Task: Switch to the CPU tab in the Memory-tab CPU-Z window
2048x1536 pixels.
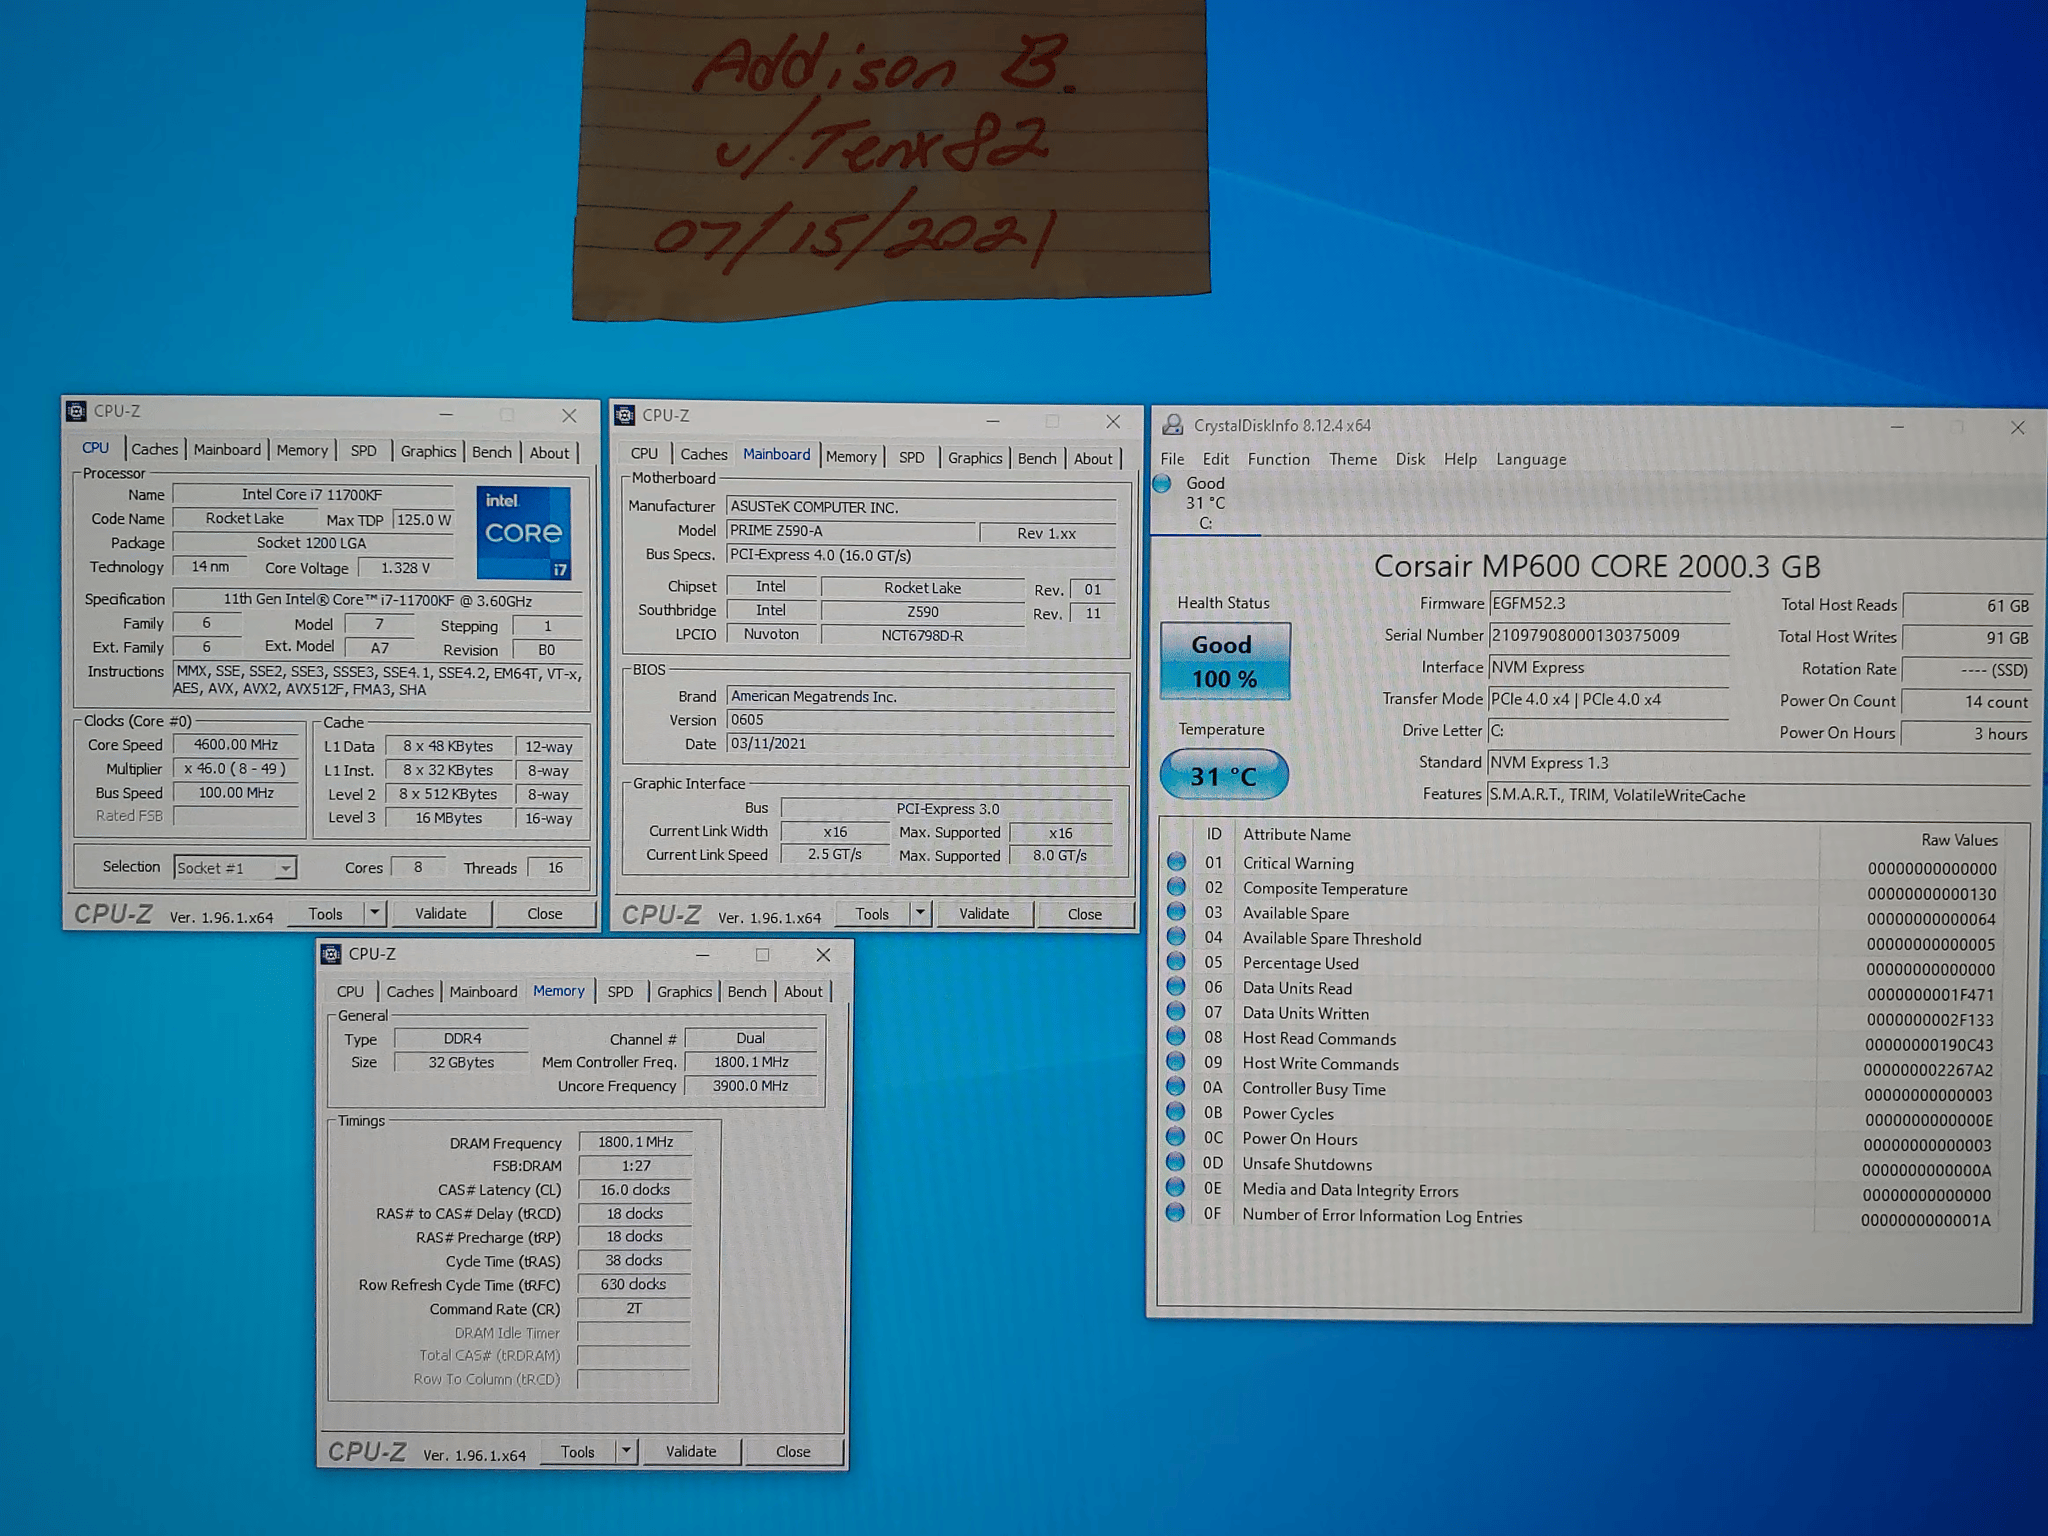Action: click(x=350, y=991)
